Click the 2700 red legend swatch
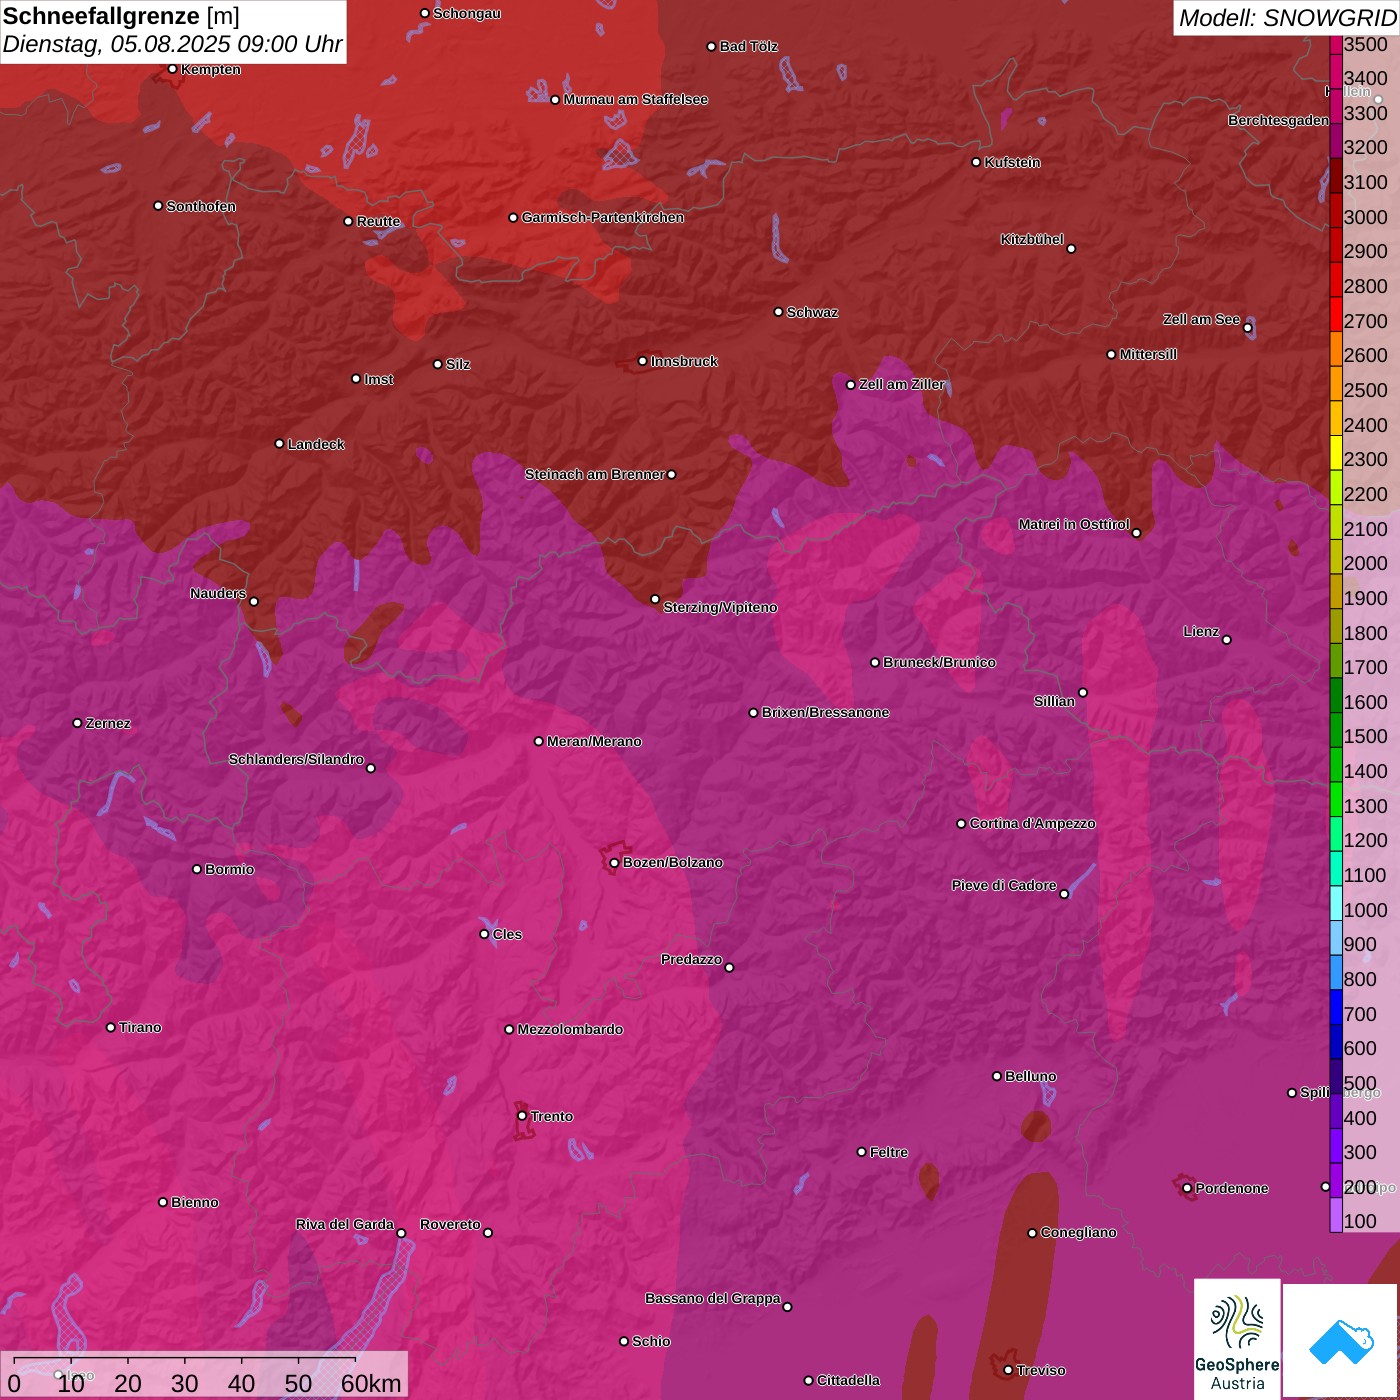Image resolution: width=1400 pixels, height=1400 pixels. pyautogui.click(x=1336, y=314)
